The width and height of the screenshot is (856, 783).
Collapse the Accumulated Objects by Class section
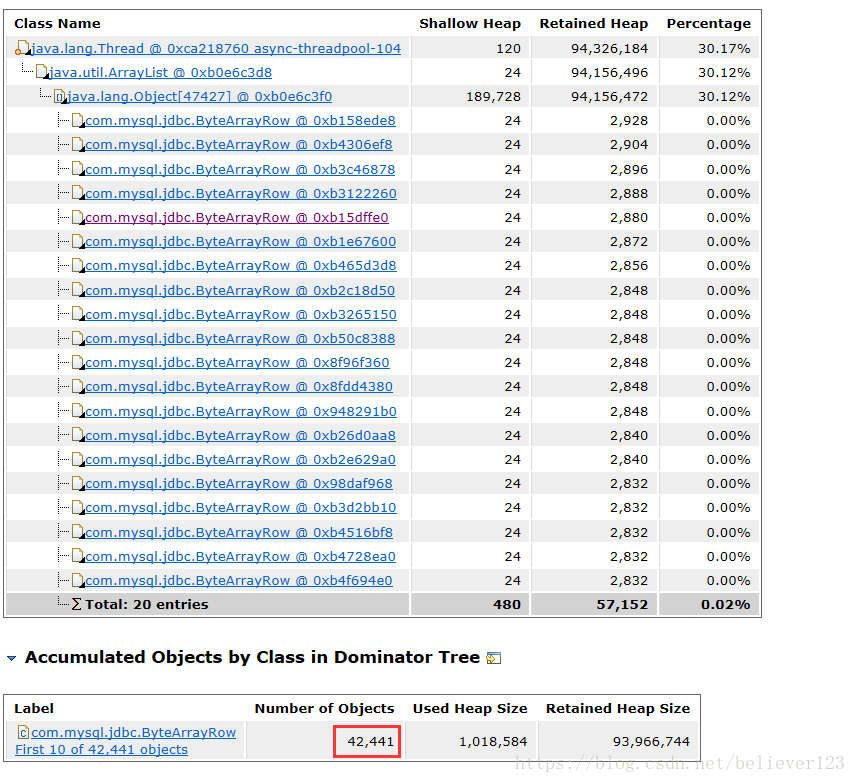coord(12,658)
